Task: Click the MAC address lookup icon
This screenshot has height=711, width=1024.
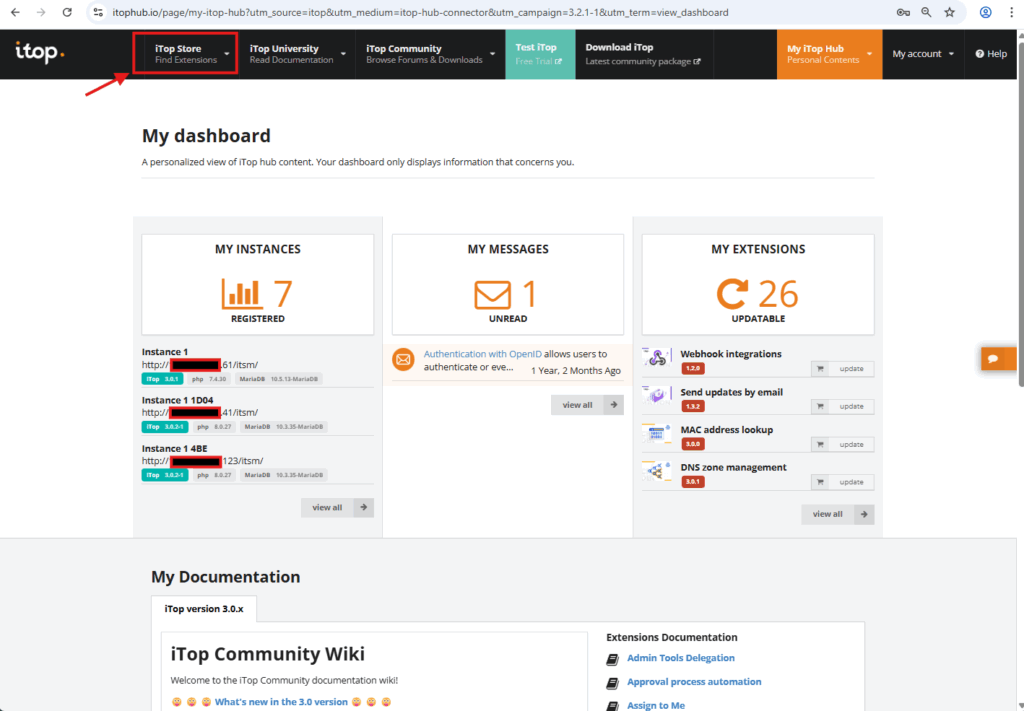Action: coord(657,435)
